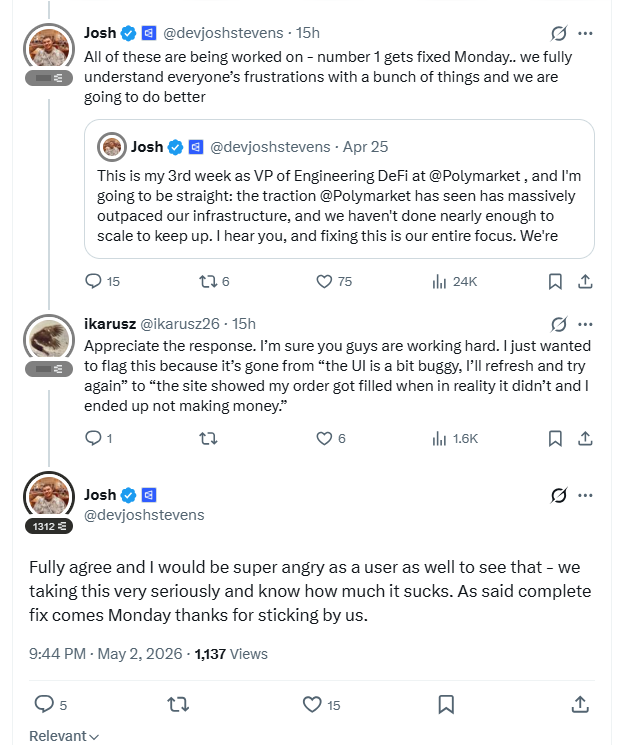639x745 pixels.
Task: Open Grok icon on ikarusz's tweet
Action: (559, 324)
